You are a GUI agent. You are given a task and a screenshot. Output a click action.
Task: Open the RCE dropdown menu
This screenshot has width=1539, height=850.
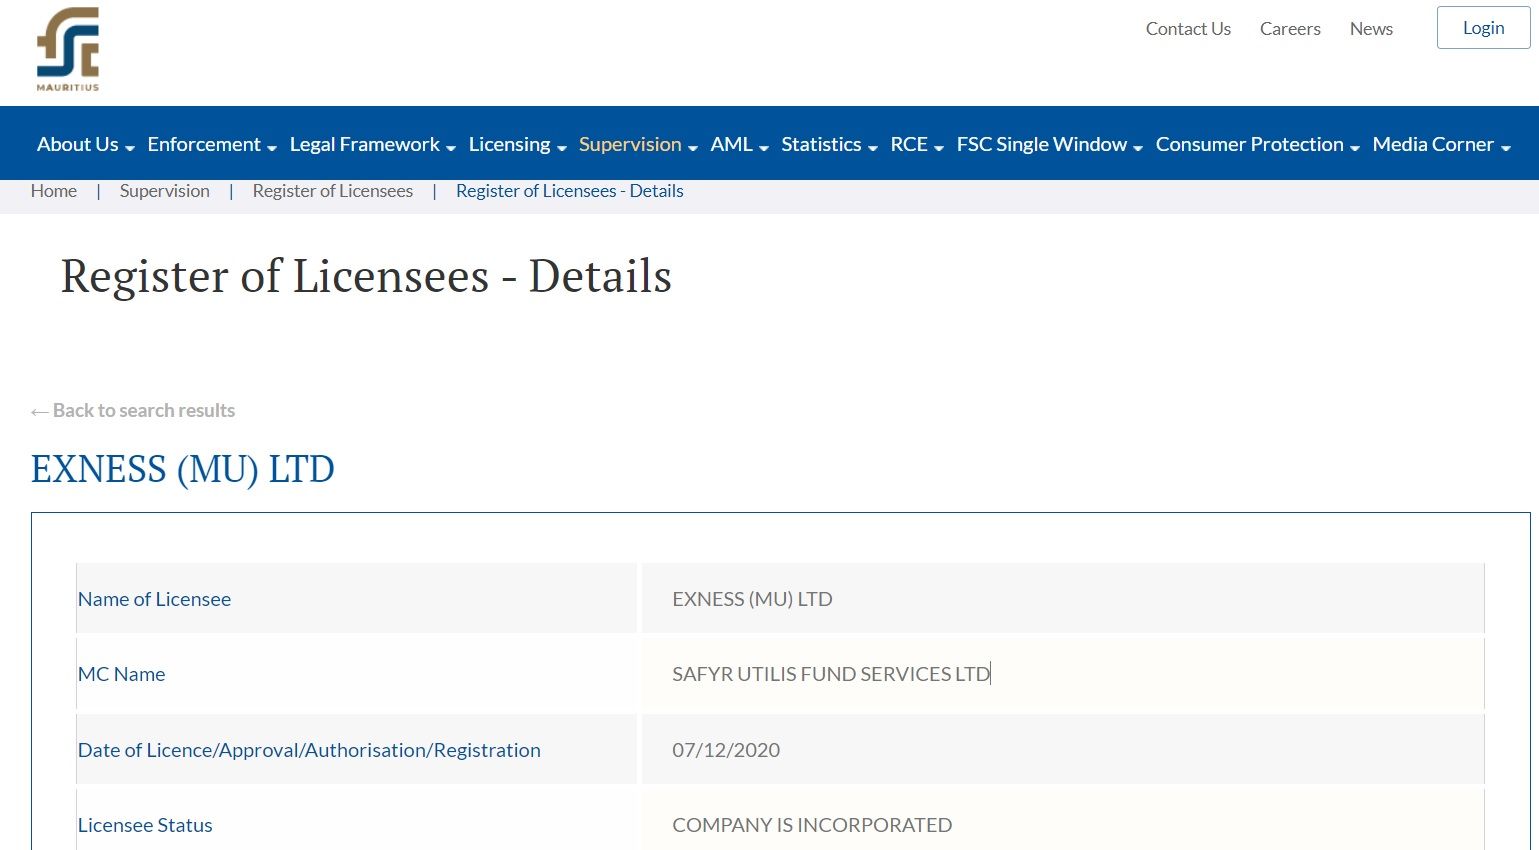(x=916, y=144)
